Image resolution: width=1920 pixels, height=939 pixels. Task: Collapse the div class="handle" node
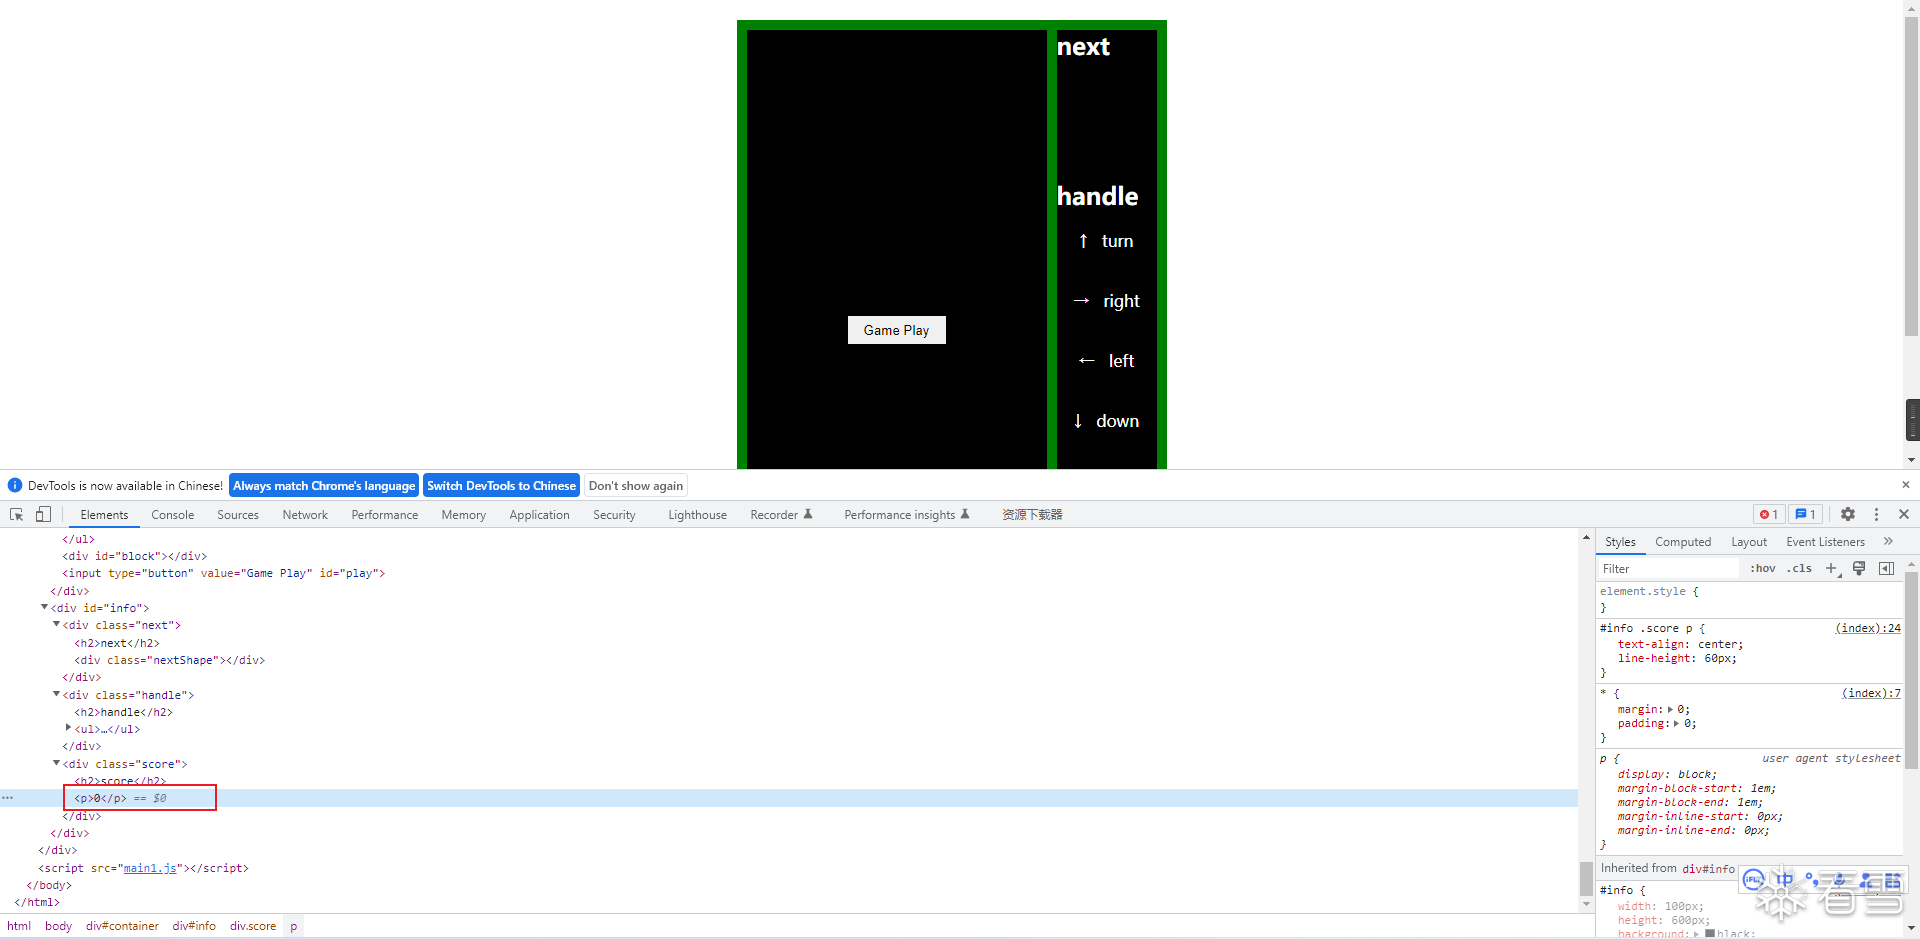click(x=56, y=694)
